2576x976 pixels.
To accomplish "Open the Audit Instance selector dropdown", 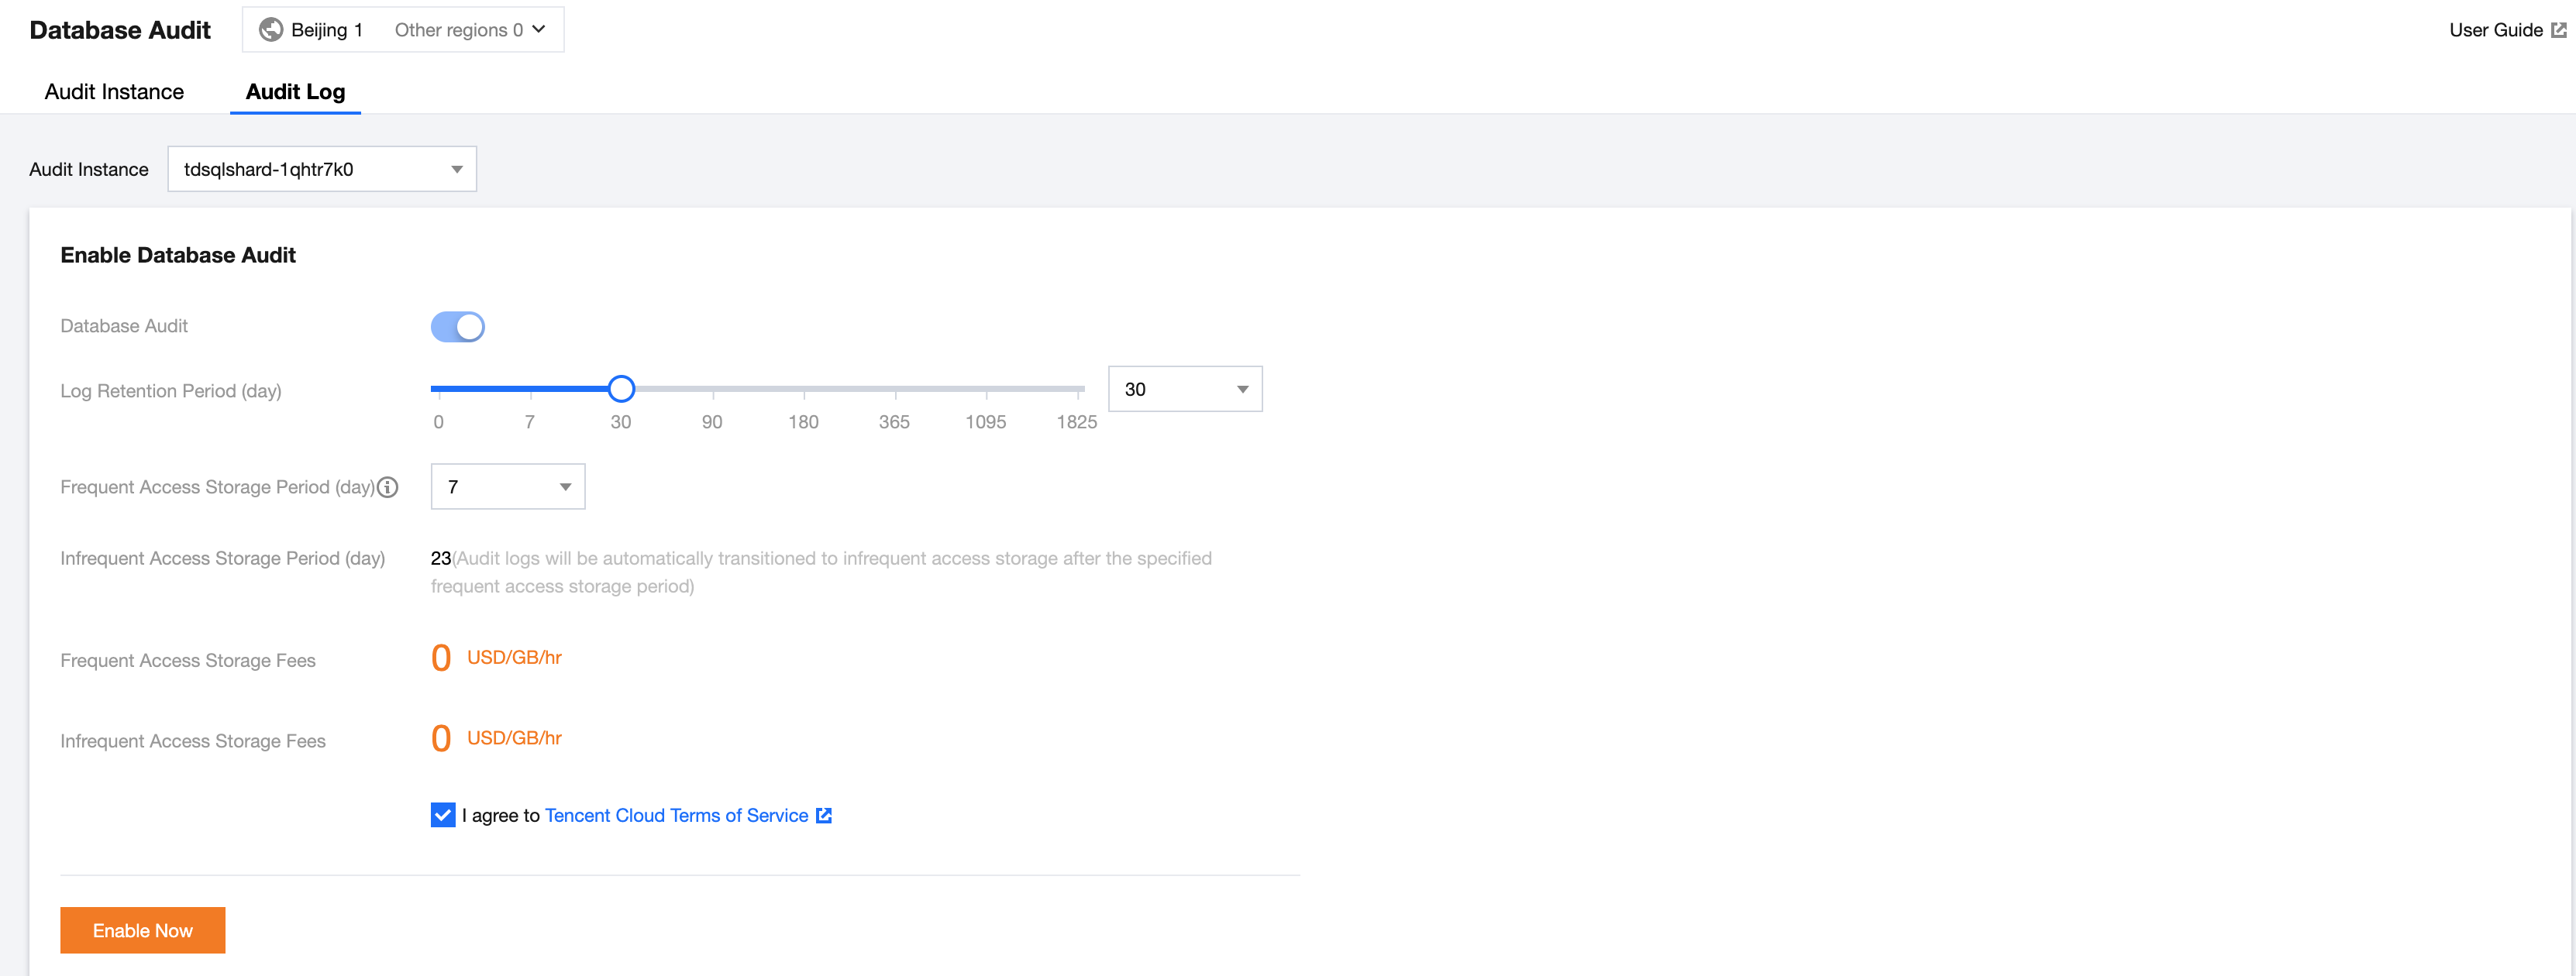I will point(321,169).
